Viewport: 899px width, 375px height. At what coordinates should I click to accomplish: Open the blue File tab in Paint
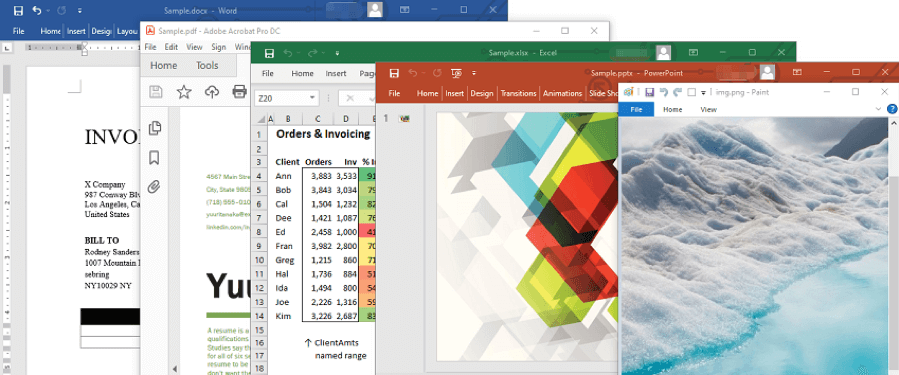tap(636, 109)
